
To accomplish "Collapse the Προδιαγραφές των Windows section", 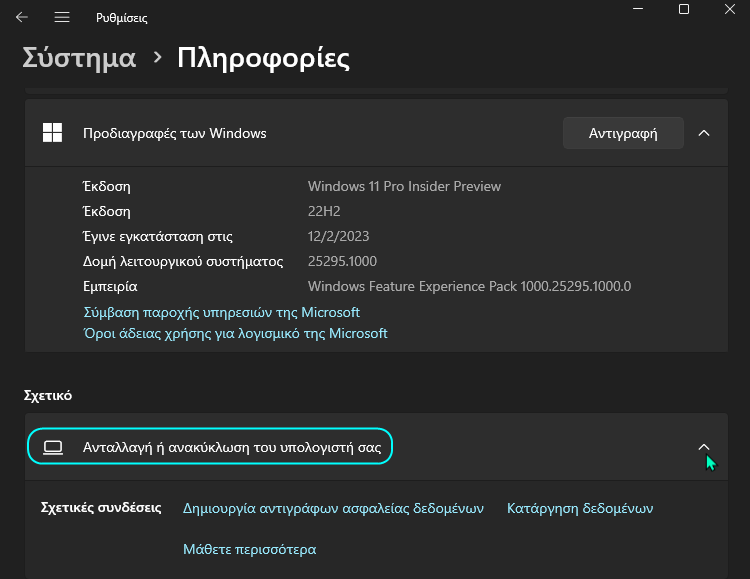I will point(704,133).
